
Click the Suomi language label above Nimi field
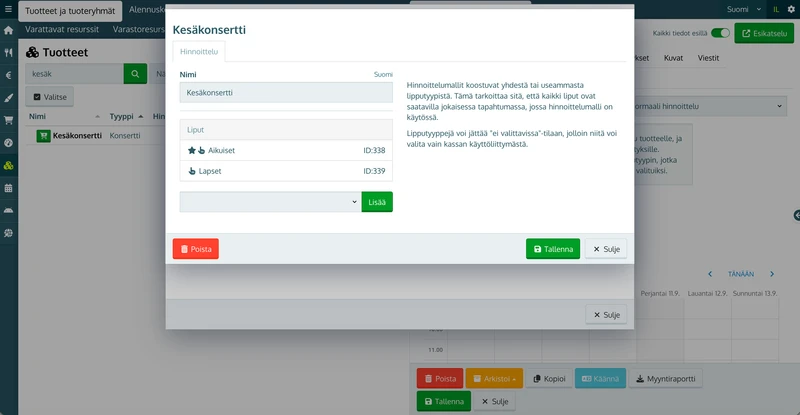pyautogui.click(x=383, y=75)
